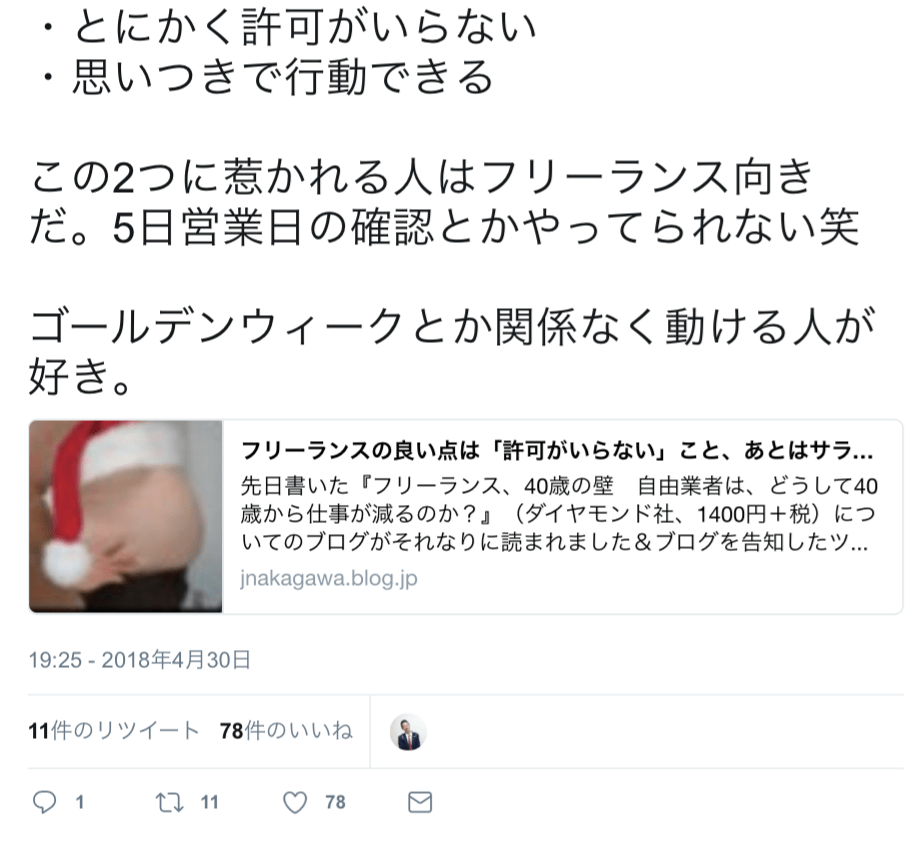Like the tweet with the heart icon
This screenshot has width=924, height=864.
point(295,802)
